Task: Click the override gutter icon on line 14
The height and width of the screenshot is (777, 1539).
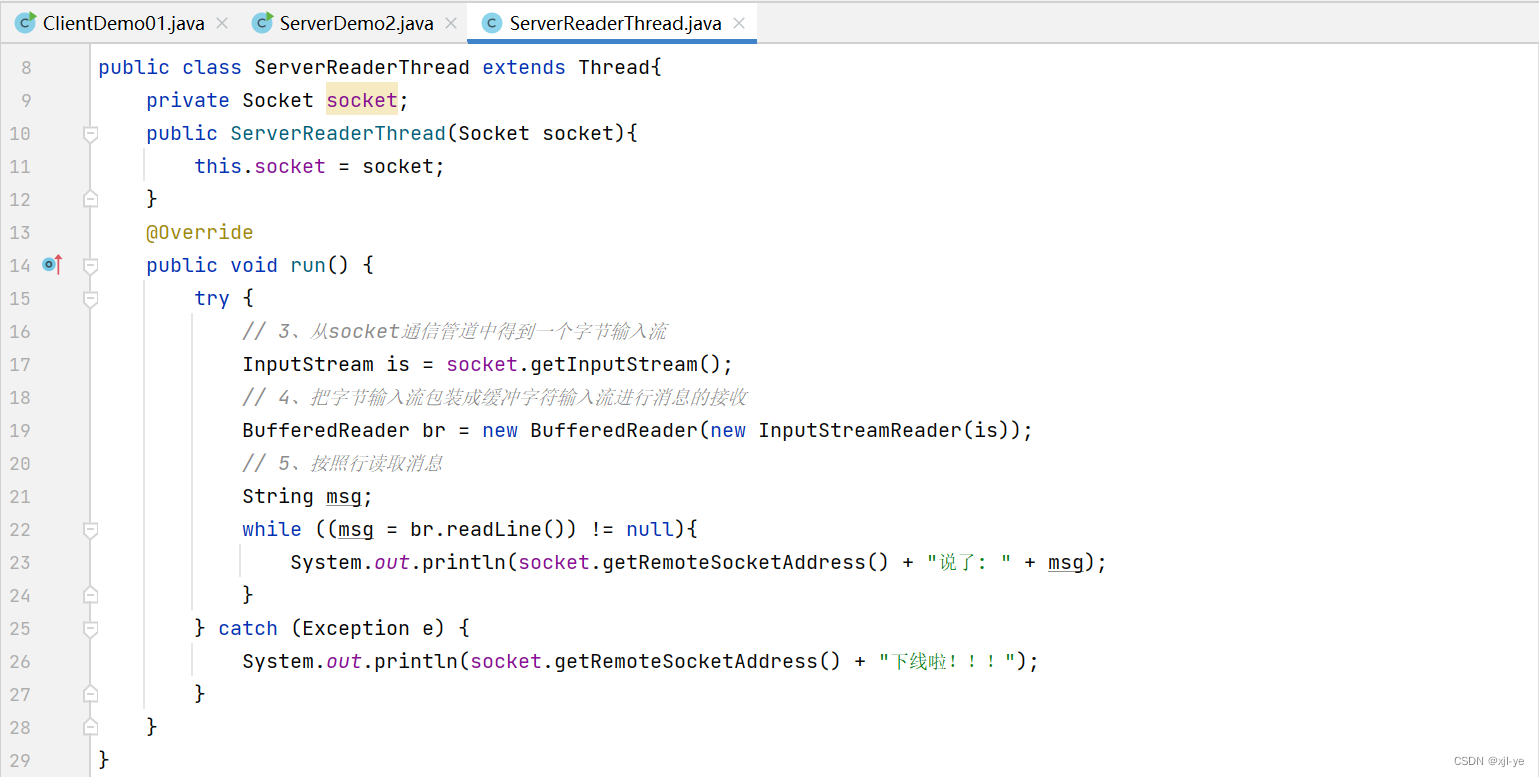Action: point(52,265)
